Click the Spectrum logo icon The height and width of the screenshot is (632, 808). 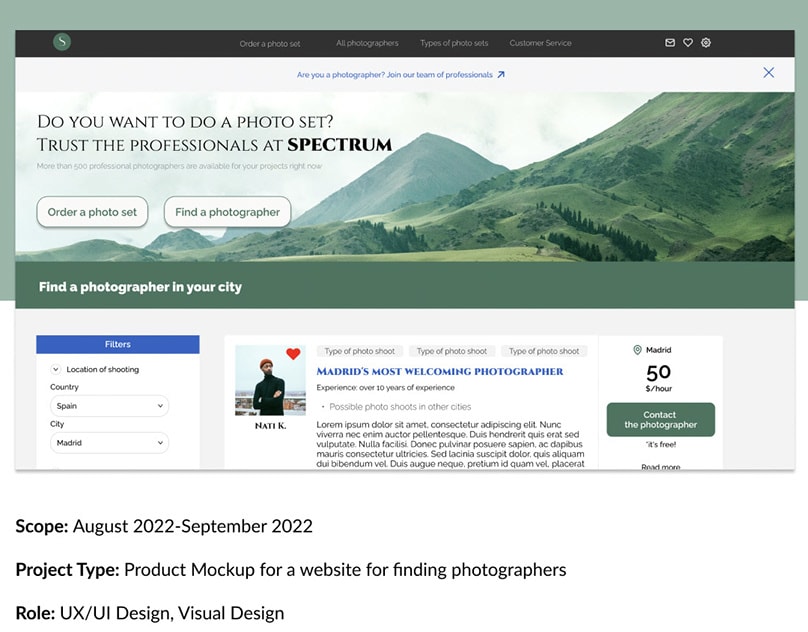tap(61, 42)
